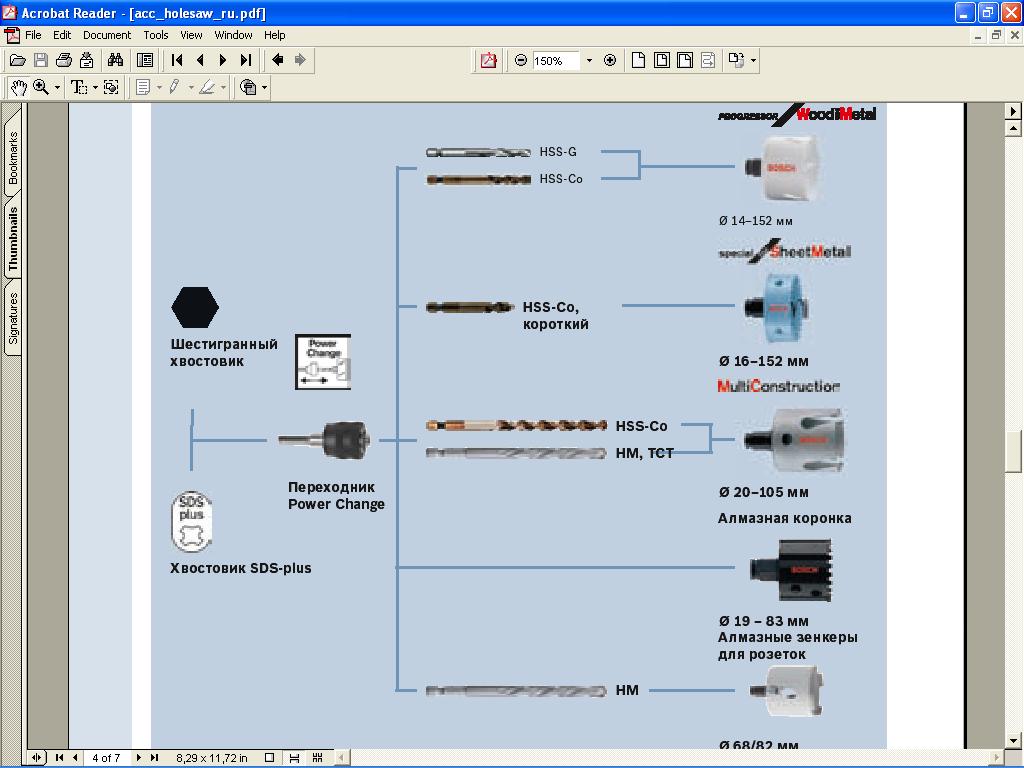Switch to the Thumbnails side tab

(x=13, y=238)
